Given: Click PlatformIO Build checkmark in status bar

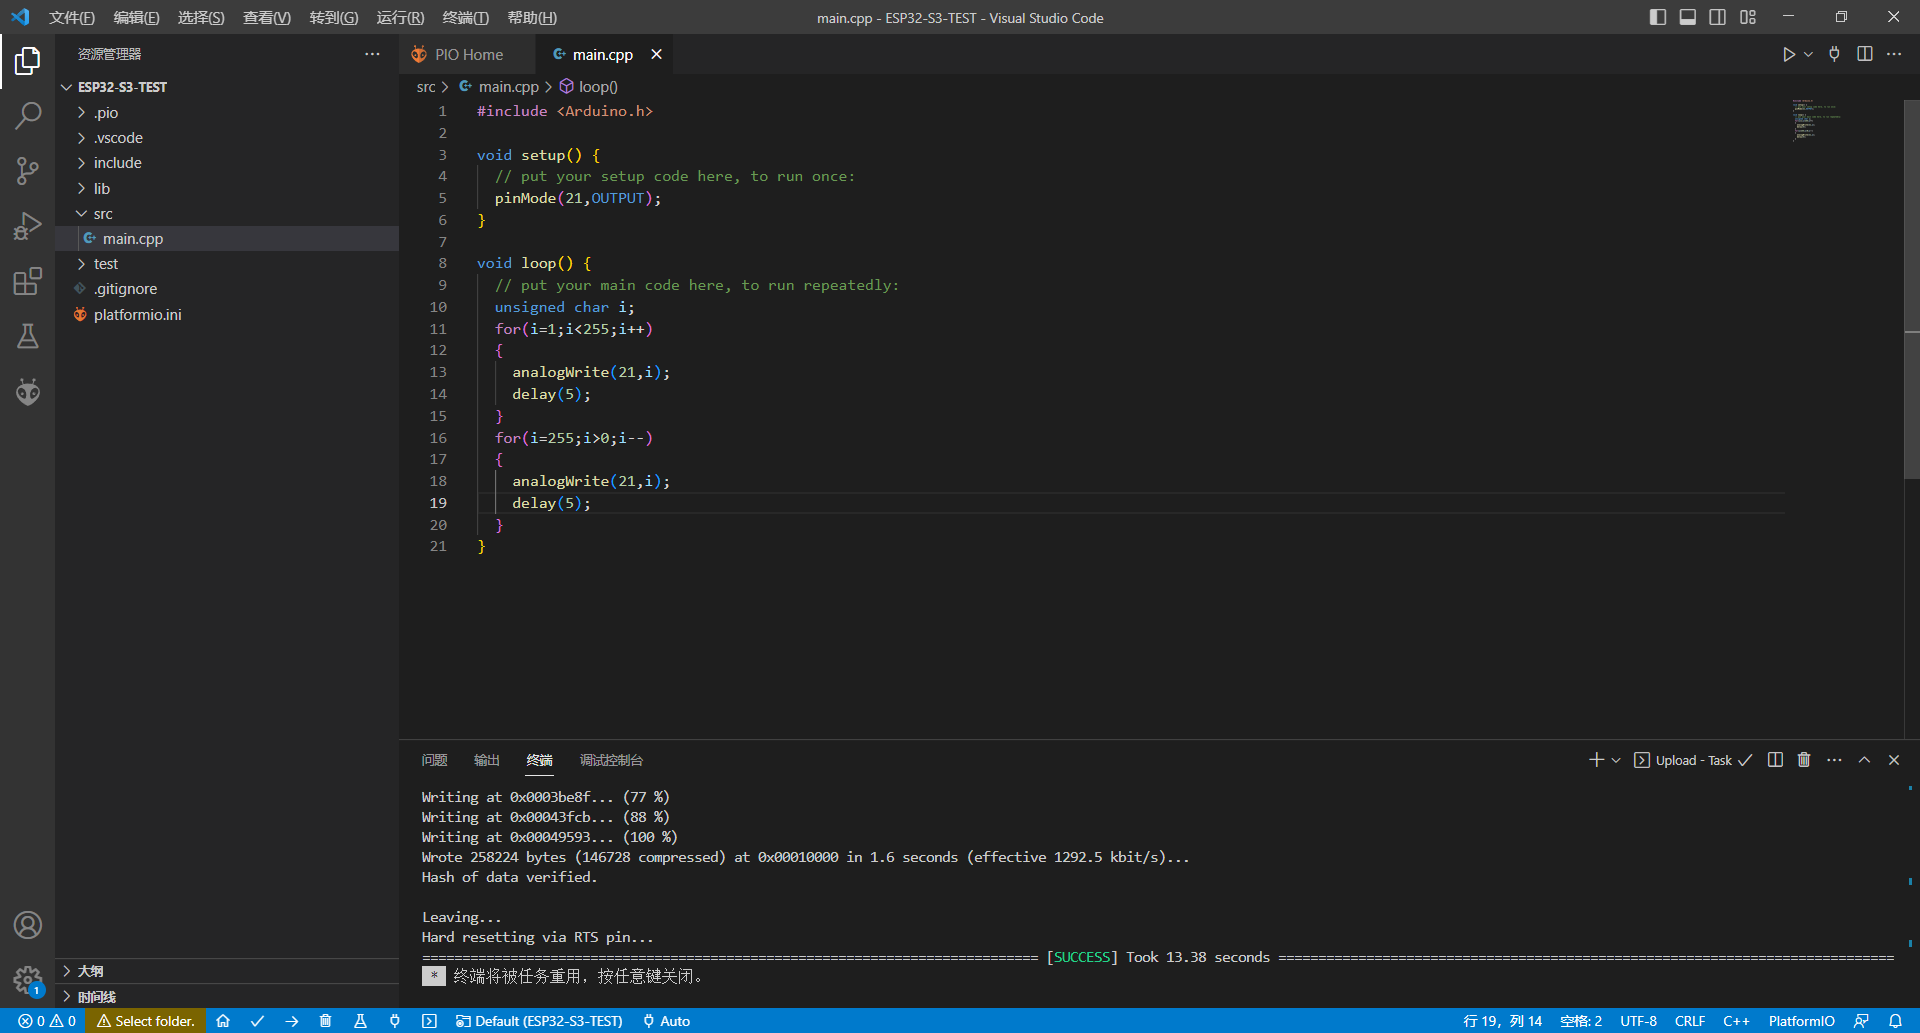Looking at the screenshot, I should (x=257, y=1021).
